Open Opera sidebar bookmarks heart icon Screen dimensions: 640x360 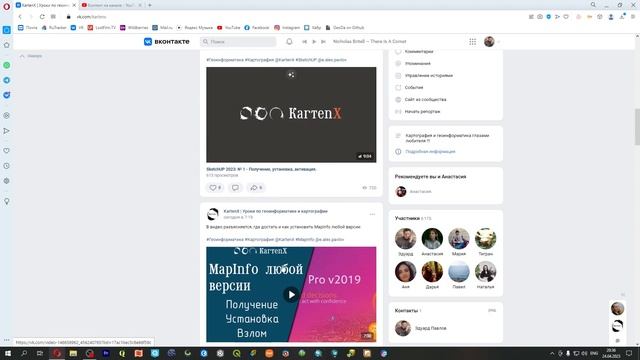click(x=7, y=151)
